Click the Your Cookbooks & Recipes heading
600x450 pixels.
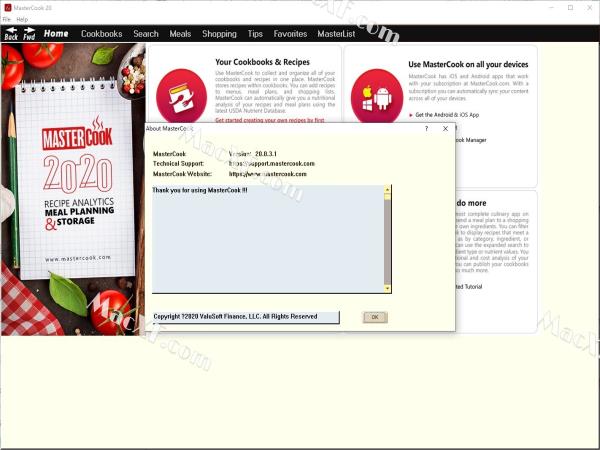click(x=262, y=62)
